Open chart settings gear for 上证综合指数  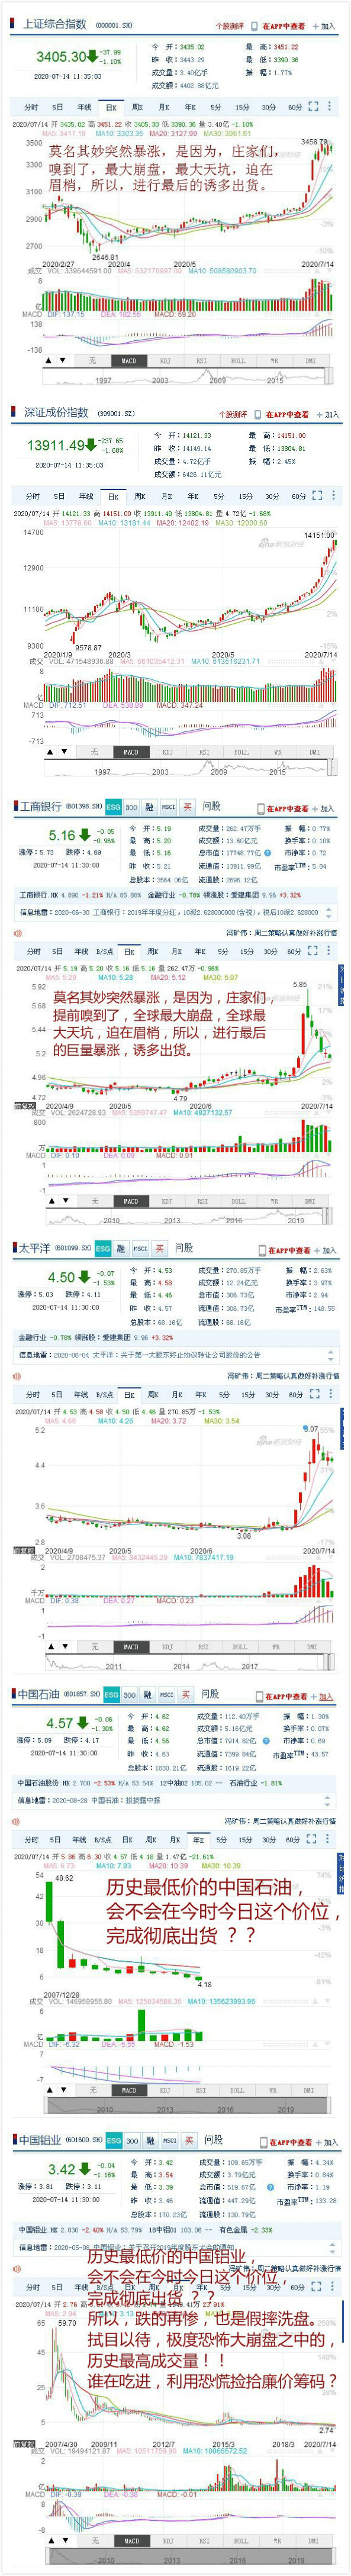(329, 107)
